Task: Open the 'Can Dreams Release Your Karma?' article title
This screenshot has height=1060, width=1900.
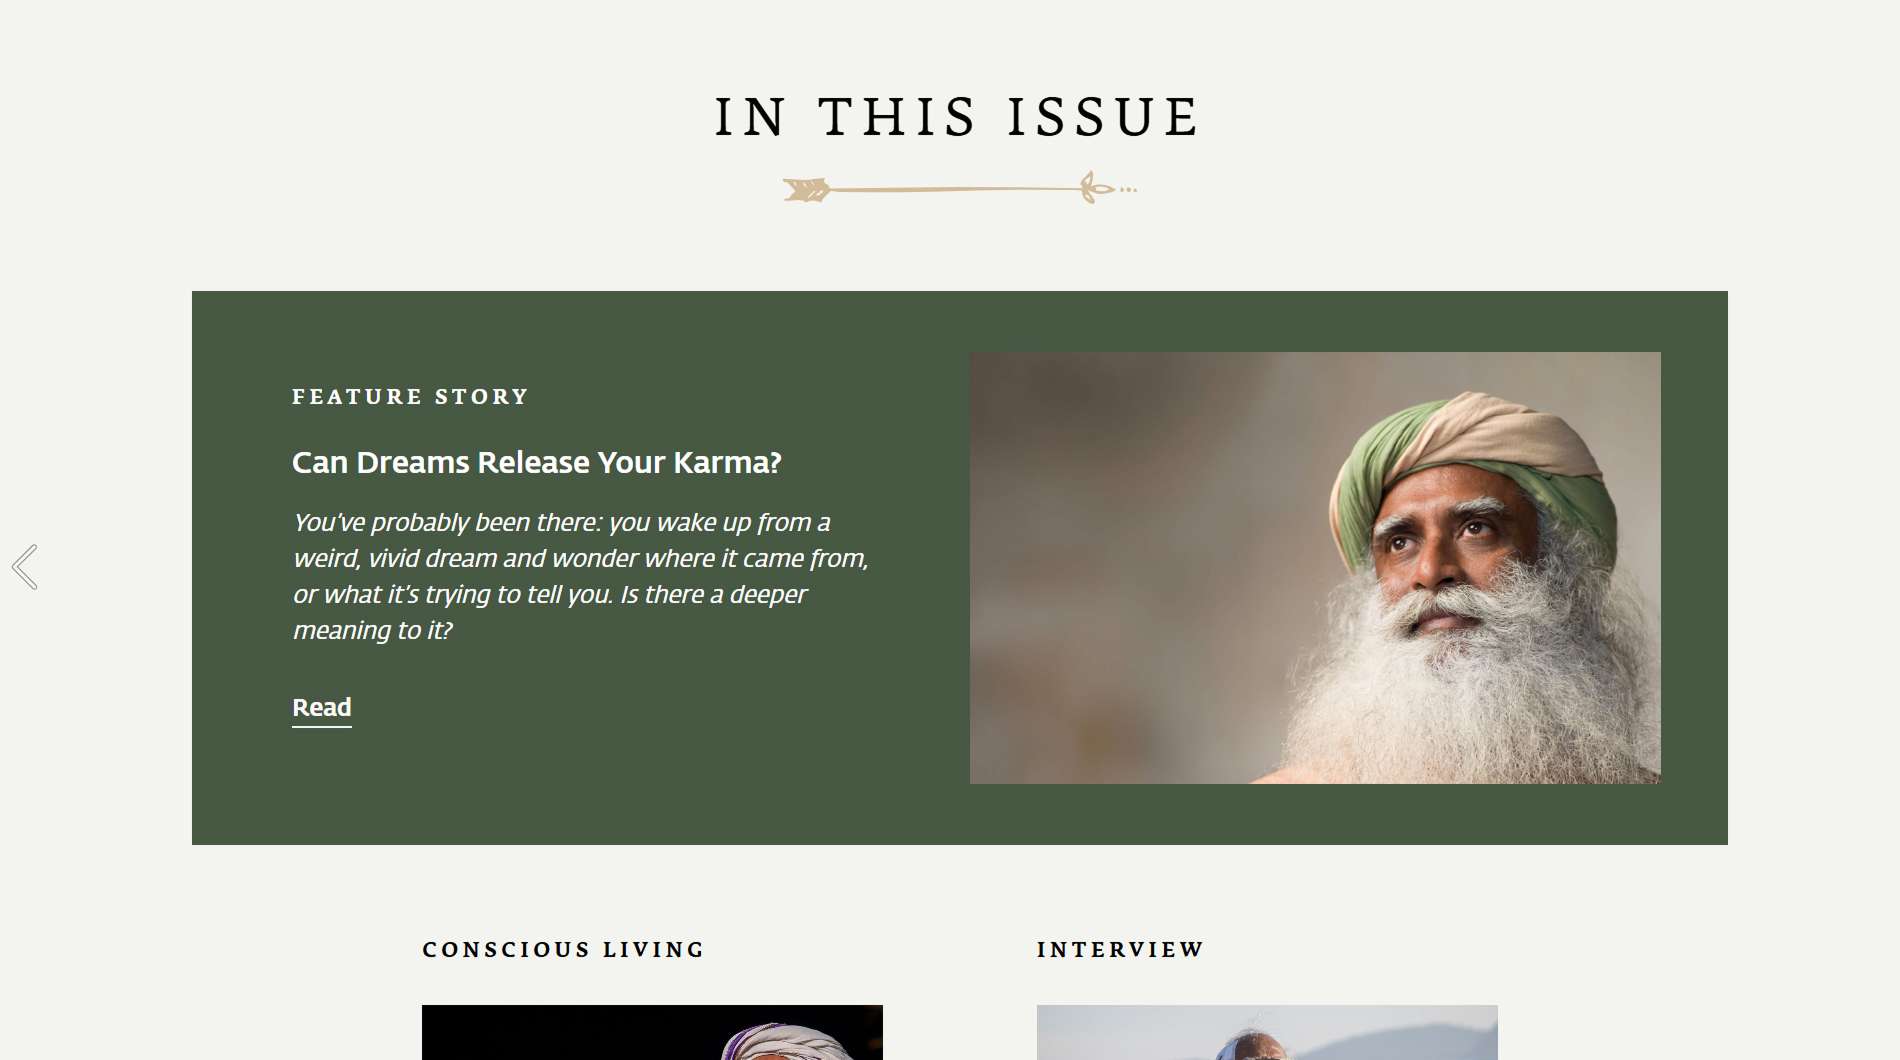Action: tap(537, 462)
